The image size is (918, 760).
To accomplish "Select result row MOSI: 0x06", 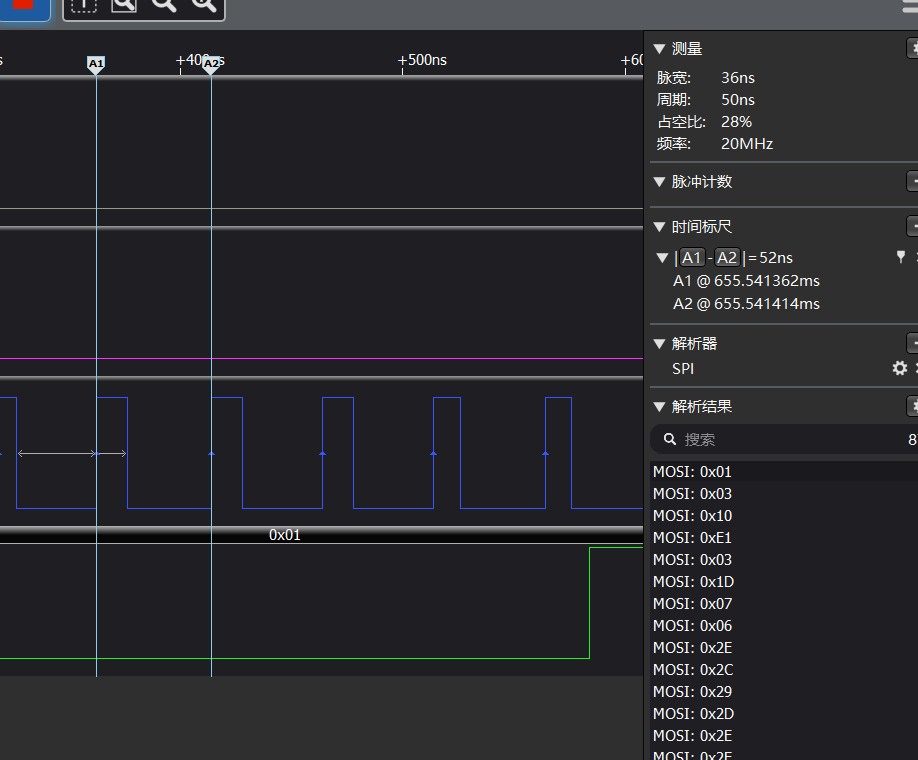I will (x=784, y=625).
